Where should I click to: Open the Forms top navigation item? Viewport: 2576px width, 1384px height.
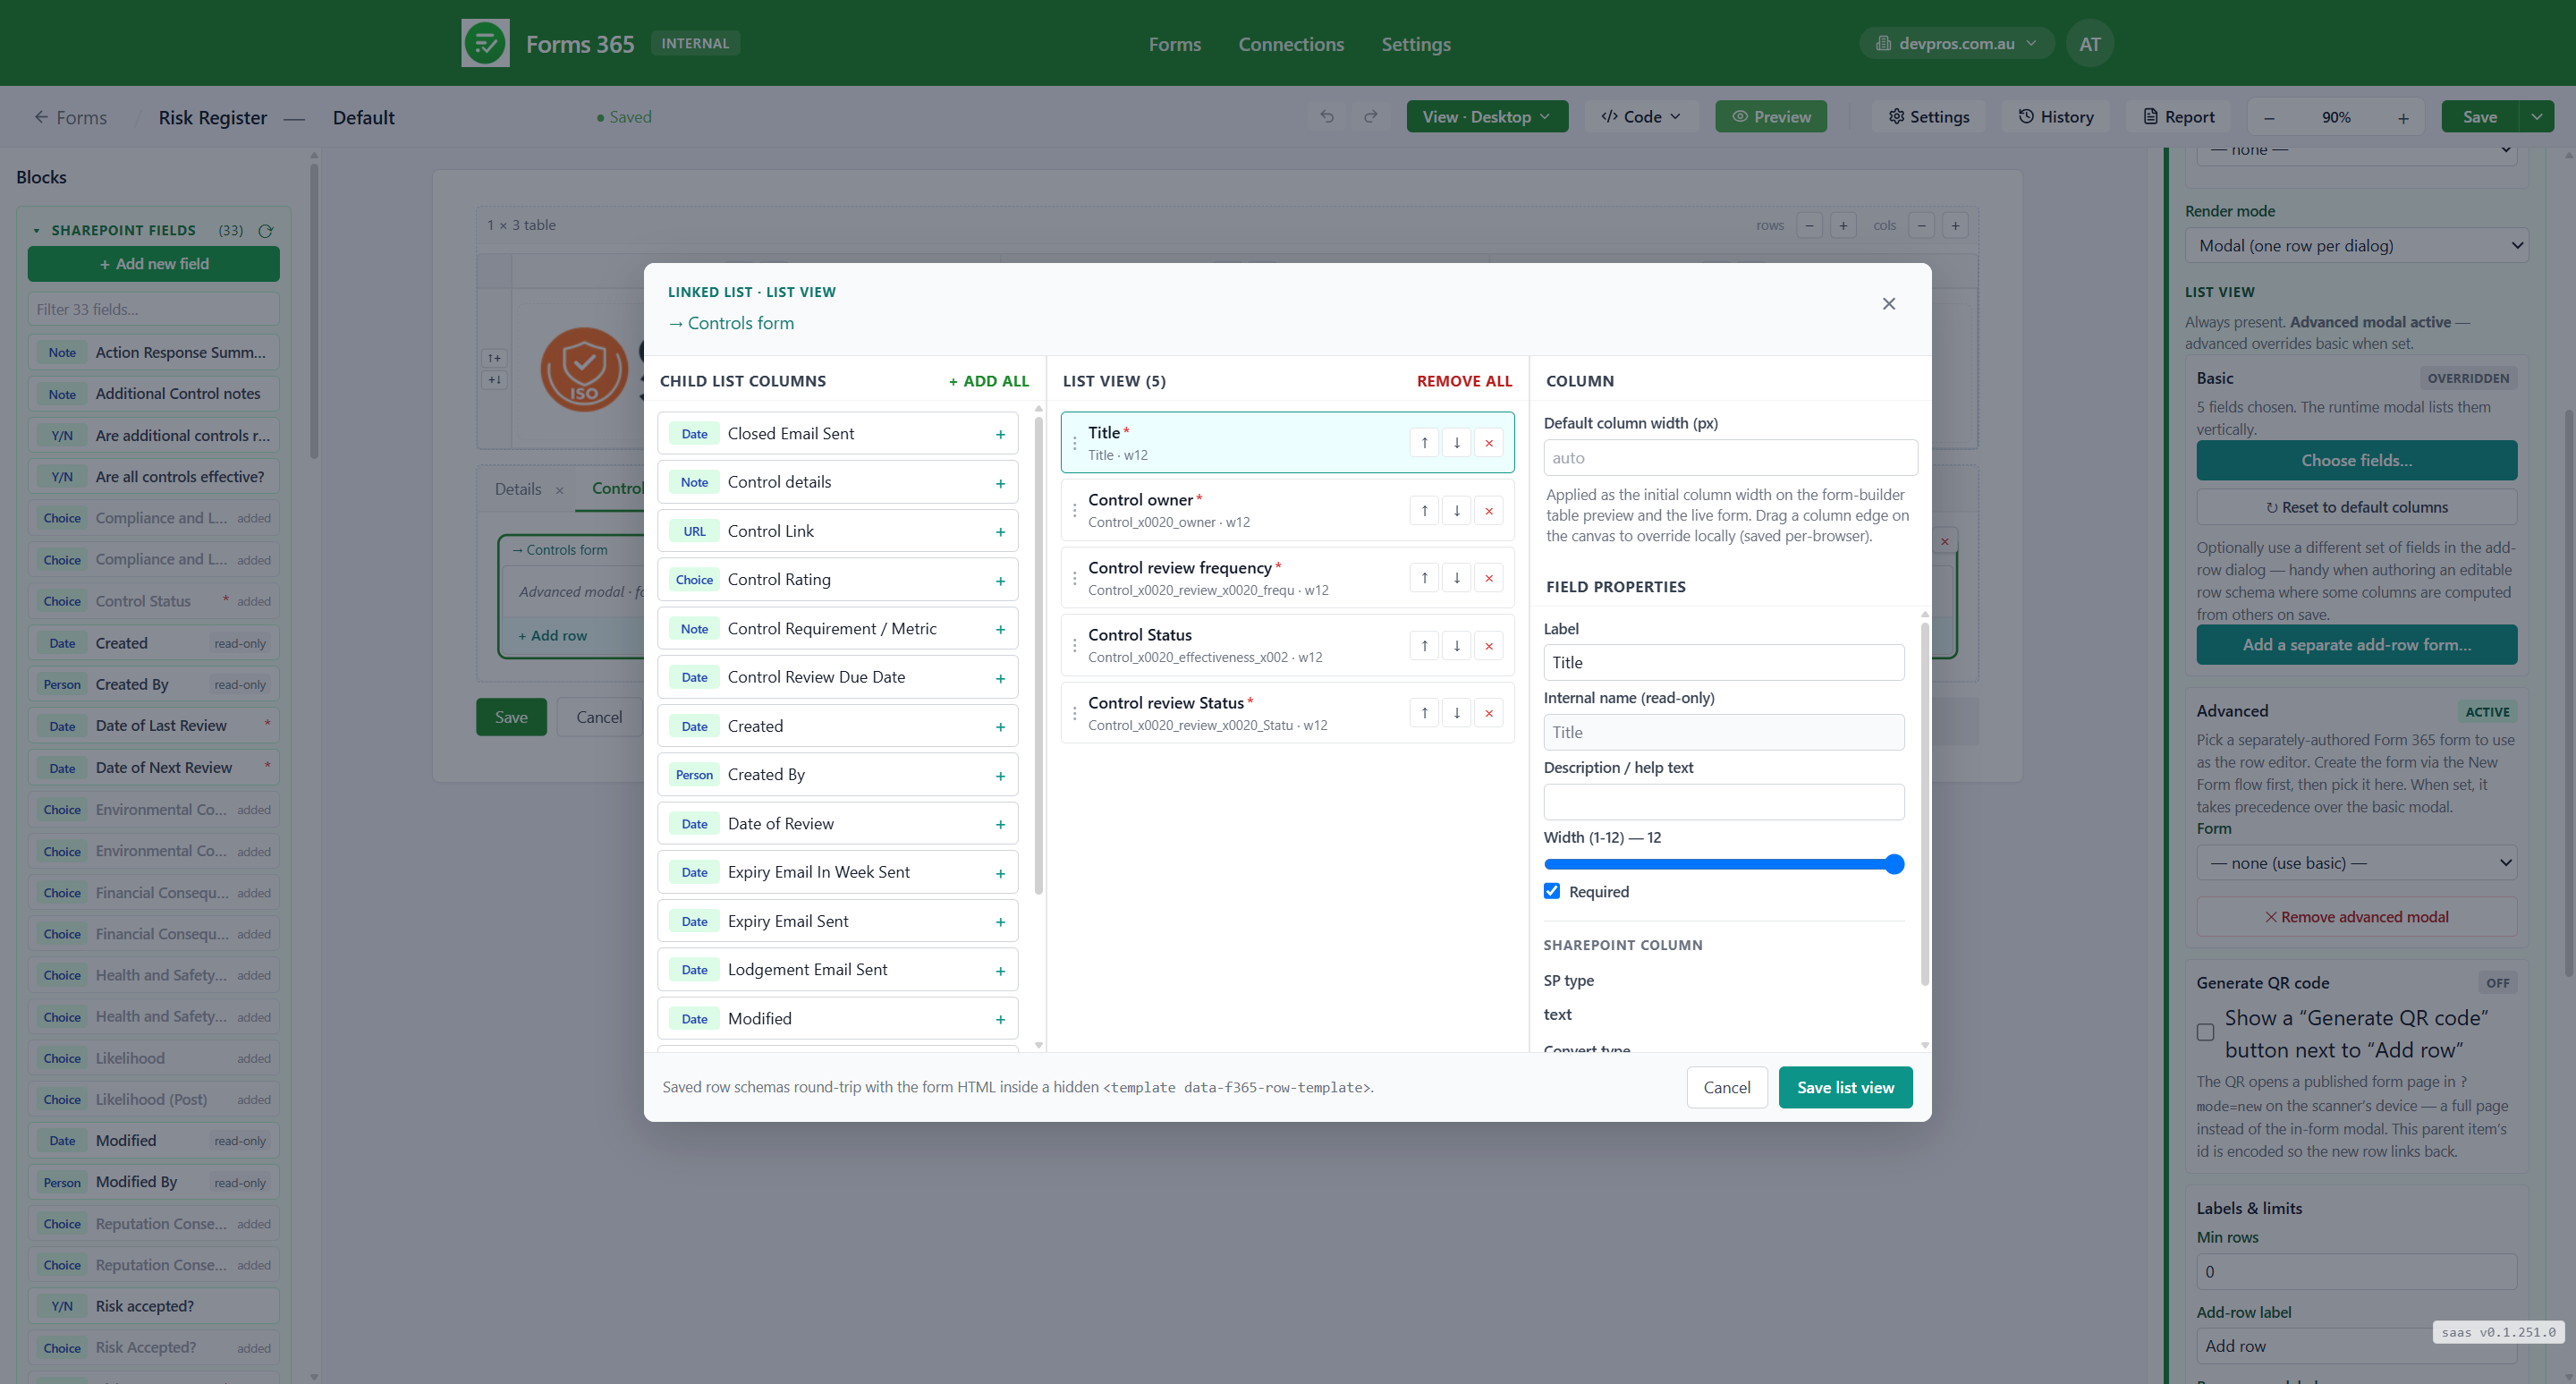(1174, 44)
